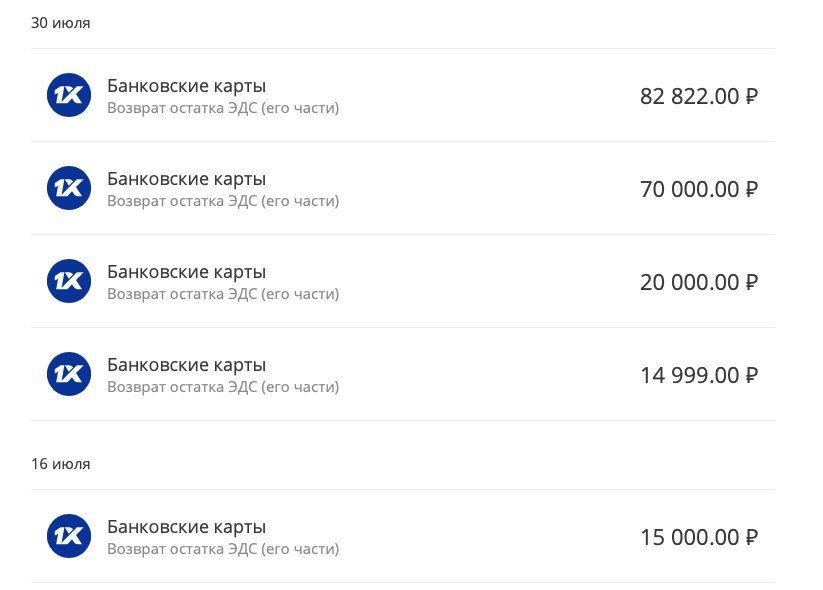Click 'Банковские карты' title of 82 822.00 ₽ row
This screenshot has width=823, height=590.
click(186, 86)
